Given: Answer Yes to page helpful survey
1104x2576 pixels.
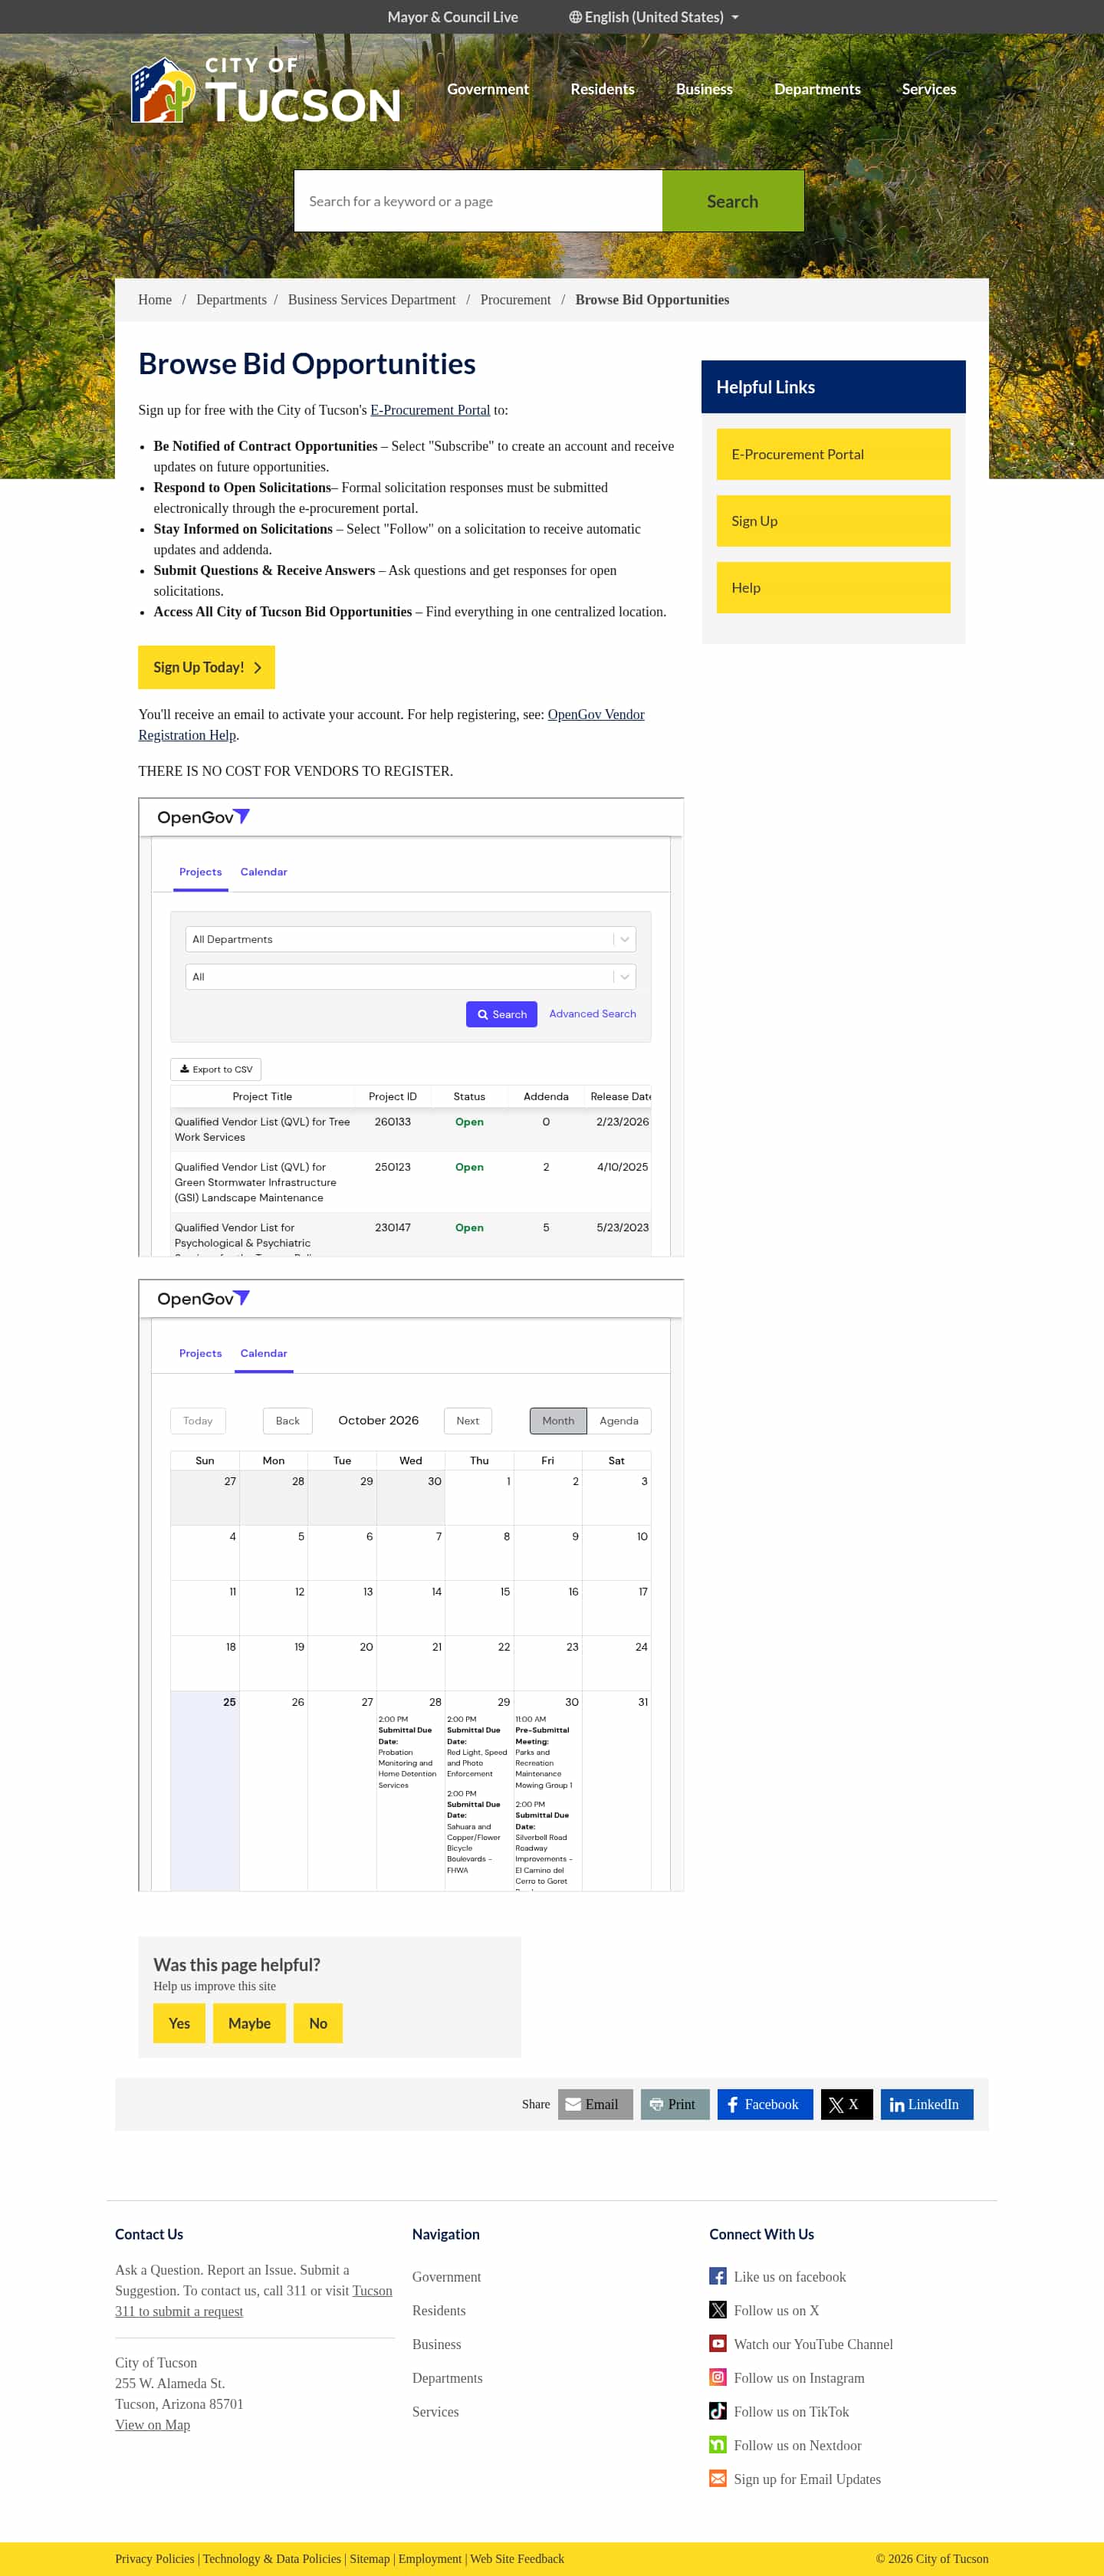Looking at the screenshot, I should [179, 2023].
